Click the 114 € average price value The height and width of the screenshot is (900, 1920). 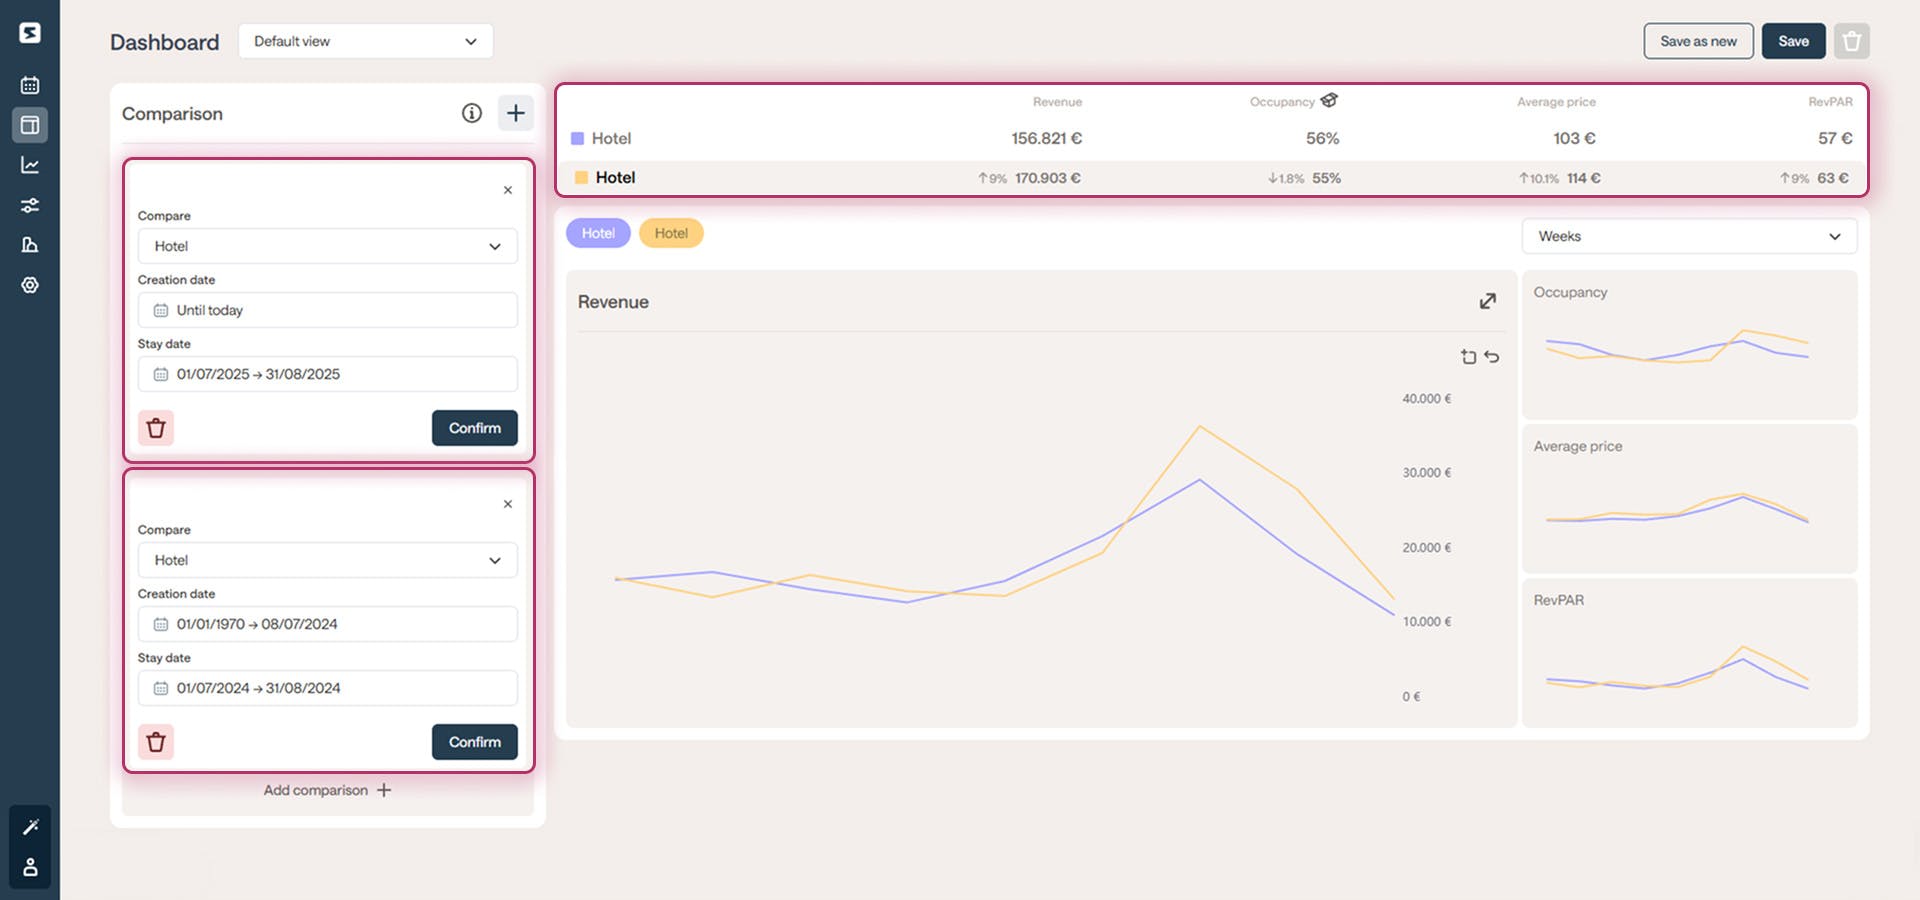point(1583,178)
